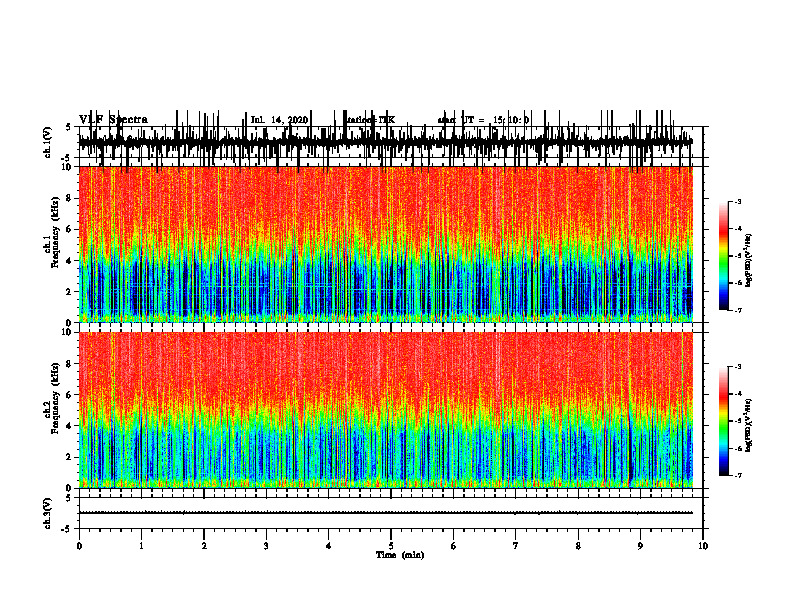Click the ch.1 color bar log(PSD) label
This screenshot has height=612, width=792.
[749, 261]
